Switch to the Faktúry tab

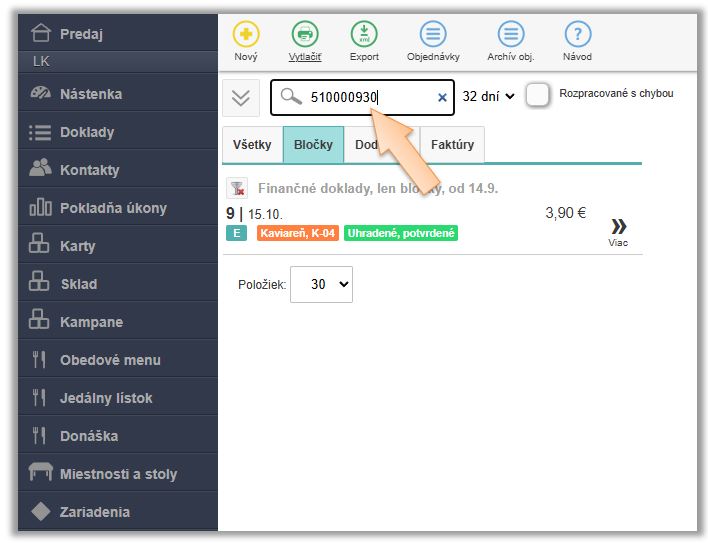click(452, 145)
